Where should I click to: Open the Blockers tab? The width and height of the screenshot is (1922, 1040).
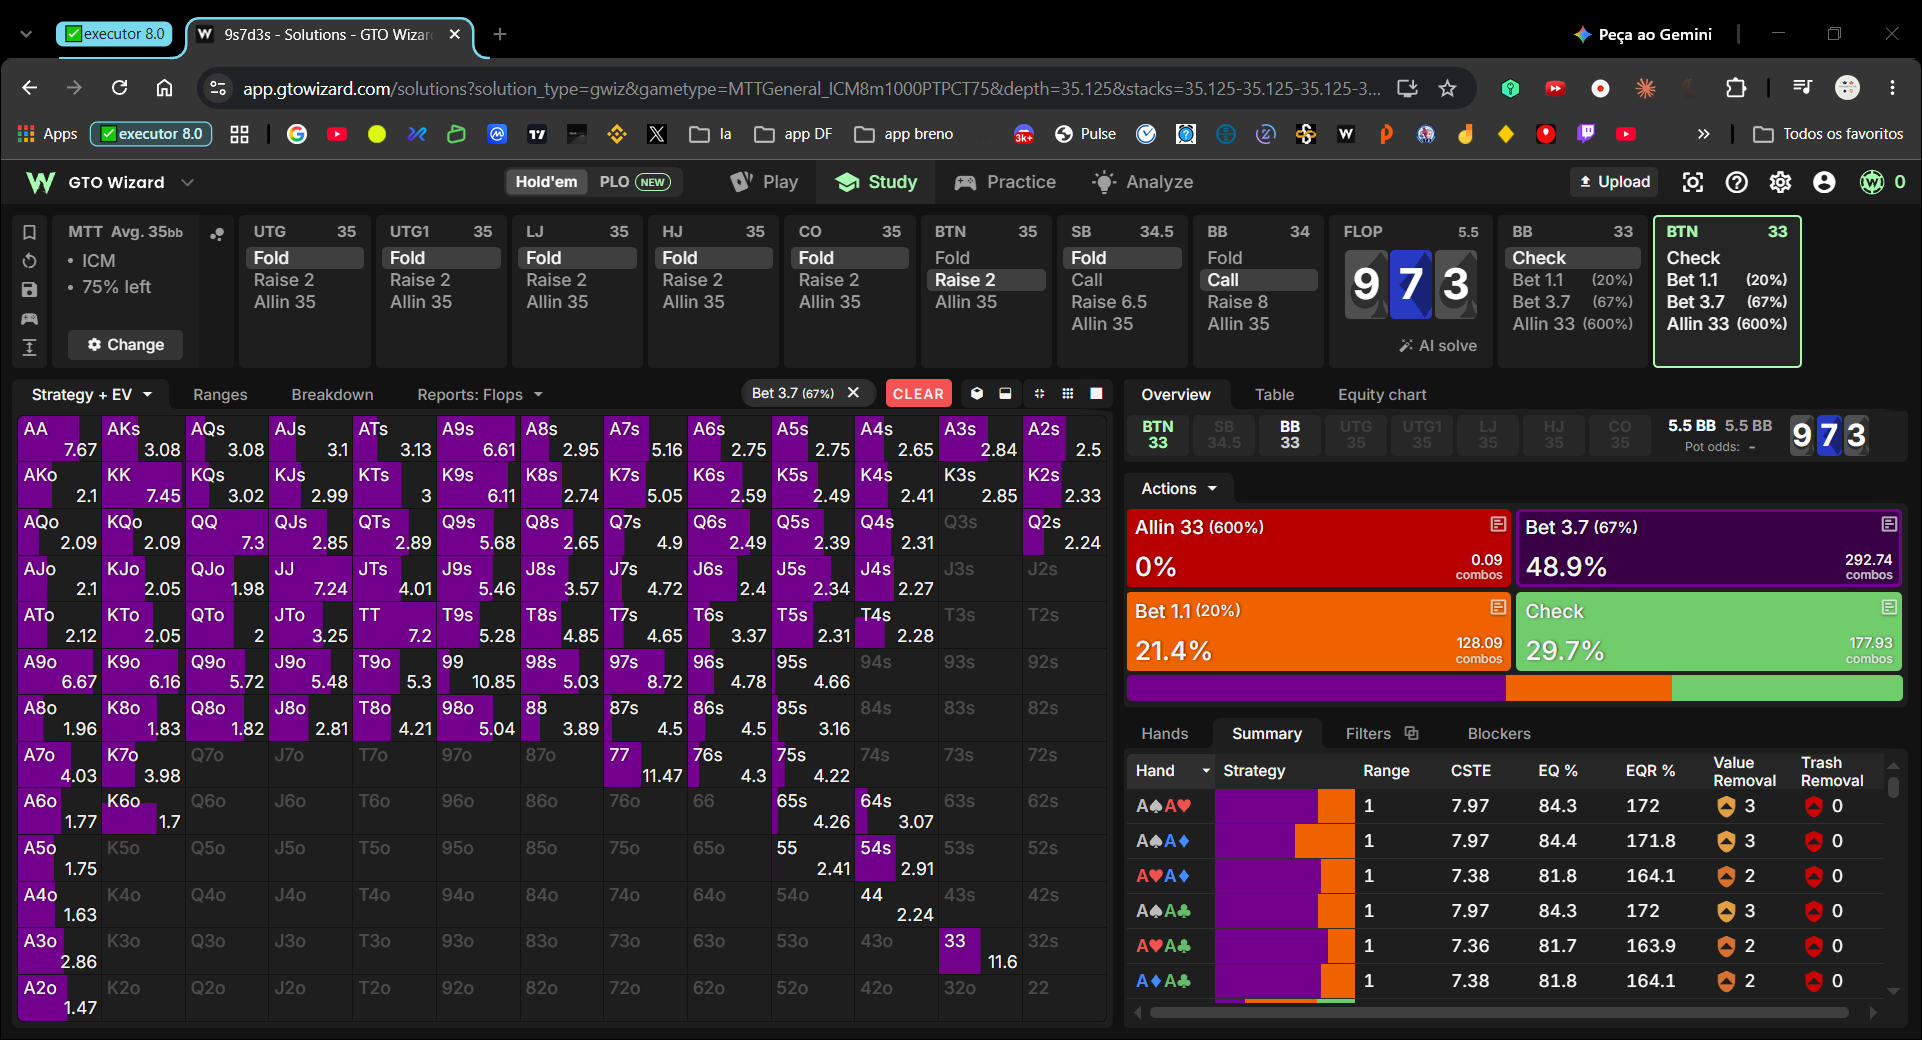click(1499, 733)
